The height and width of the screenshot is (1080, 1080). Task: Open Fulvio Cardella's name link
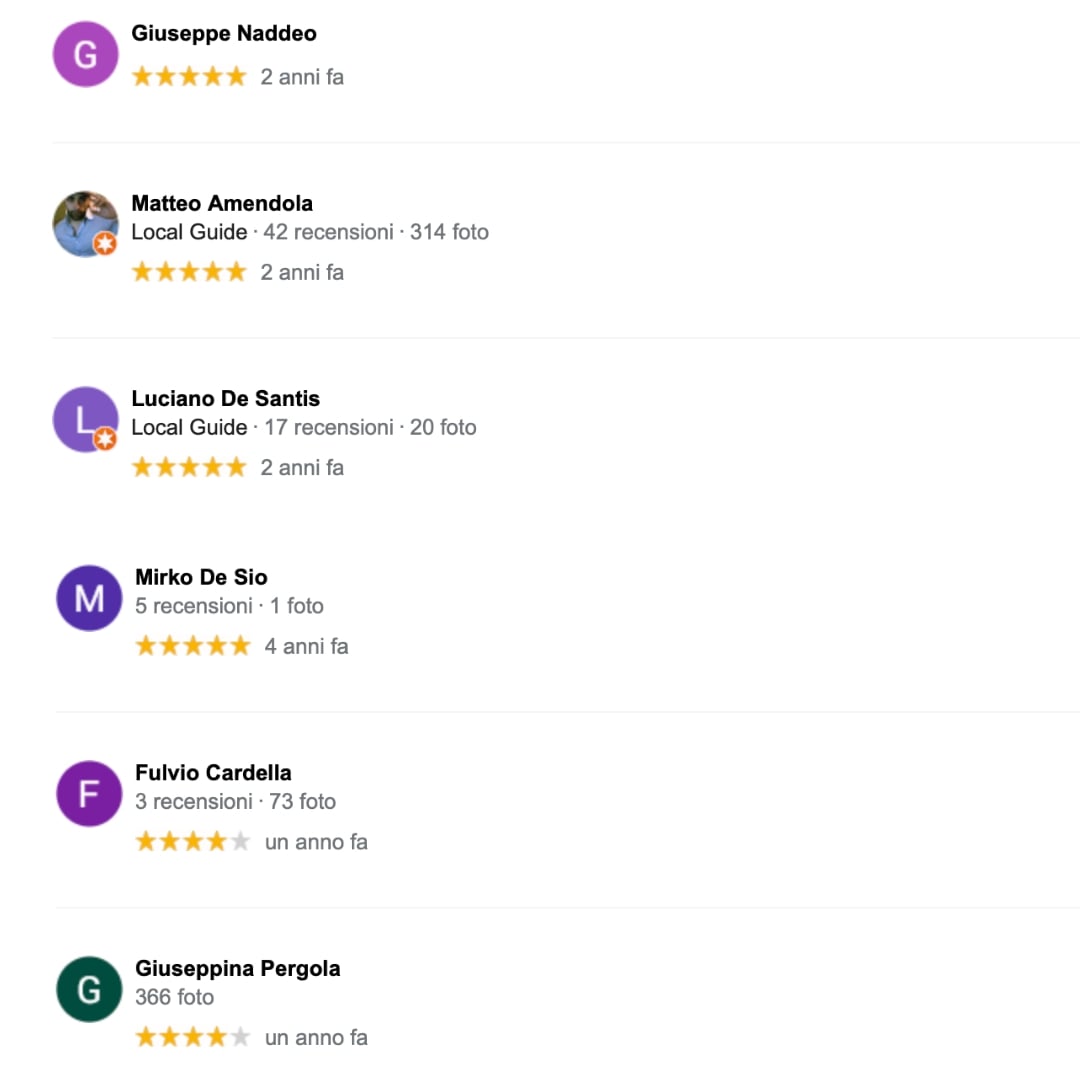point(213,772)
